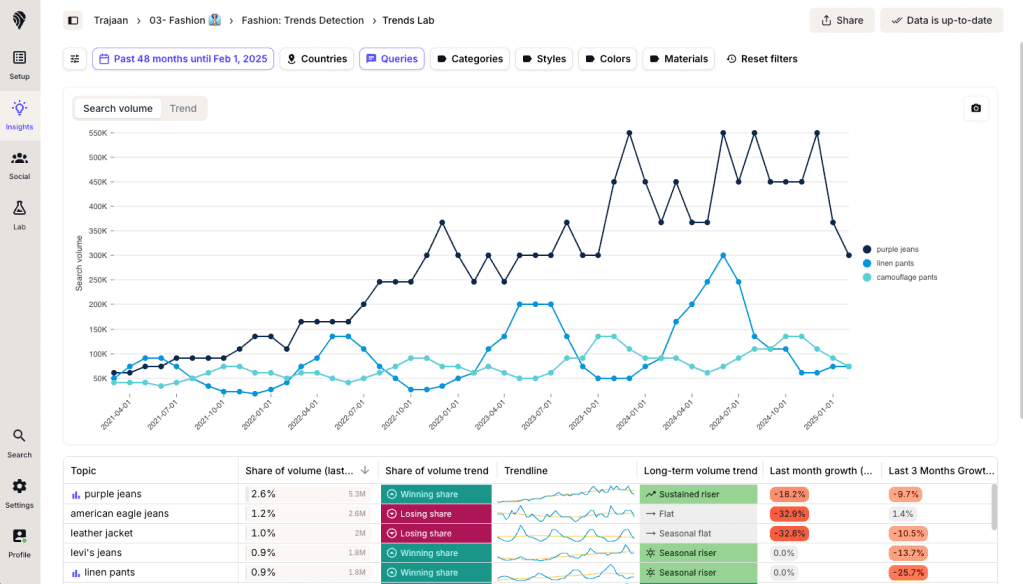Image resolution: width=1023 pixels, height=584 pixels.
Task: Switch to Trend tab
Action: pos(183,108)
